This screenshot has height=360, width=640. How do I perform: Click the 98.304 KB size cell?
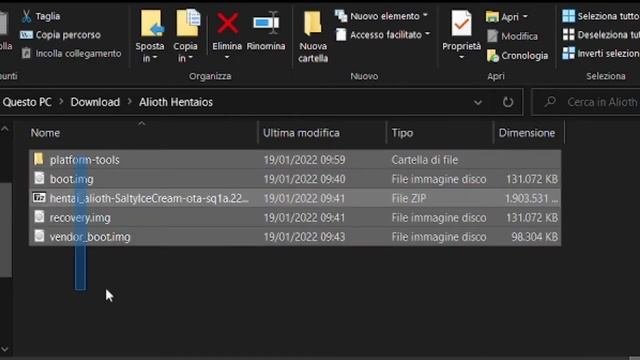tap(534, 237)
